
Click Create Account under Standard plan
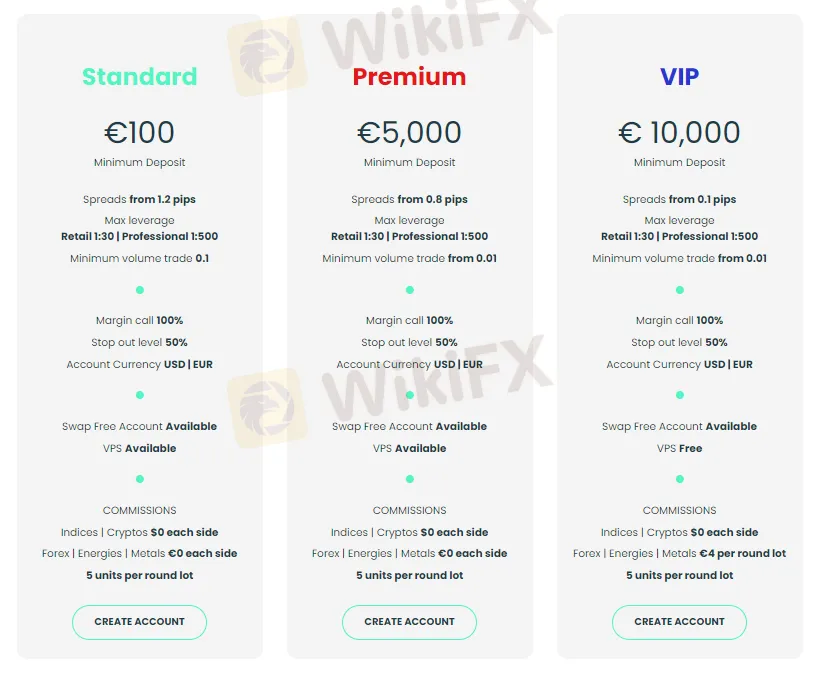click(x=139, y=622)
